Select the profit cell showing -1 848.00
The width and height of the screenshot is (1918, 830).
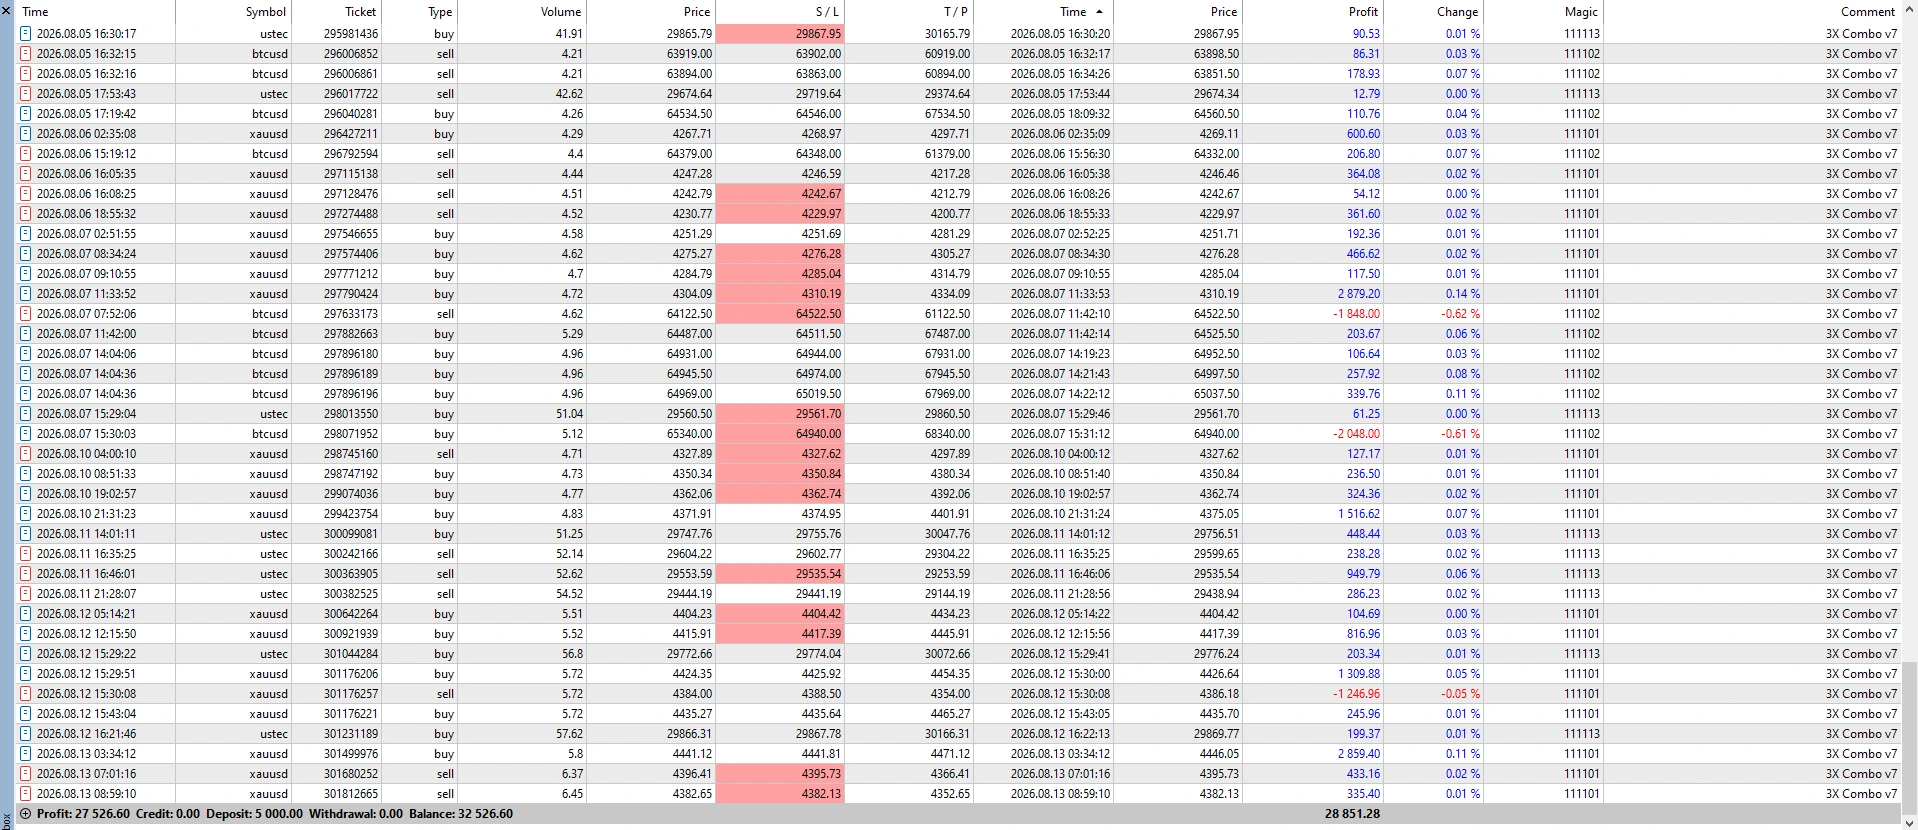(1356, 314)
